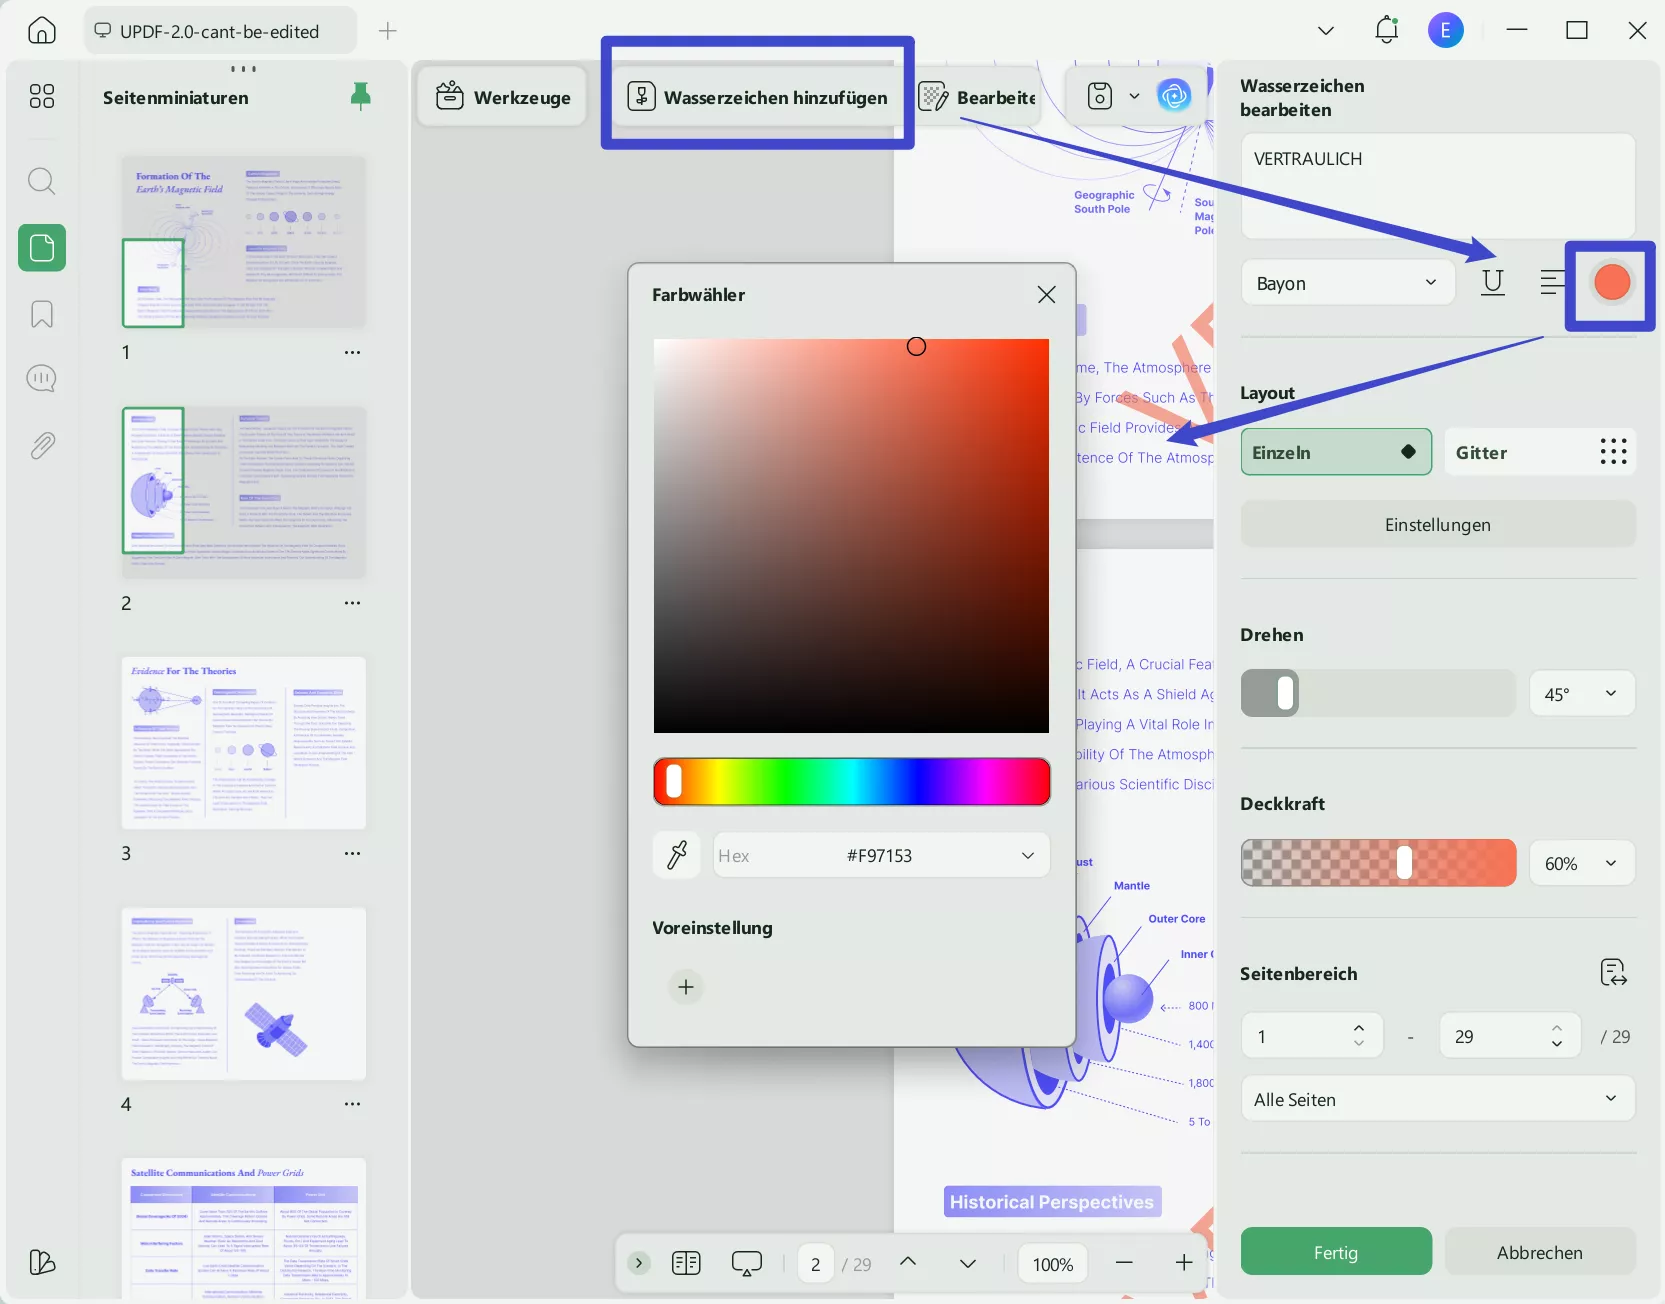
Task: Select the UPDF-2.0-cant-be-edited document tab
Action: click(x=220, y=31)
